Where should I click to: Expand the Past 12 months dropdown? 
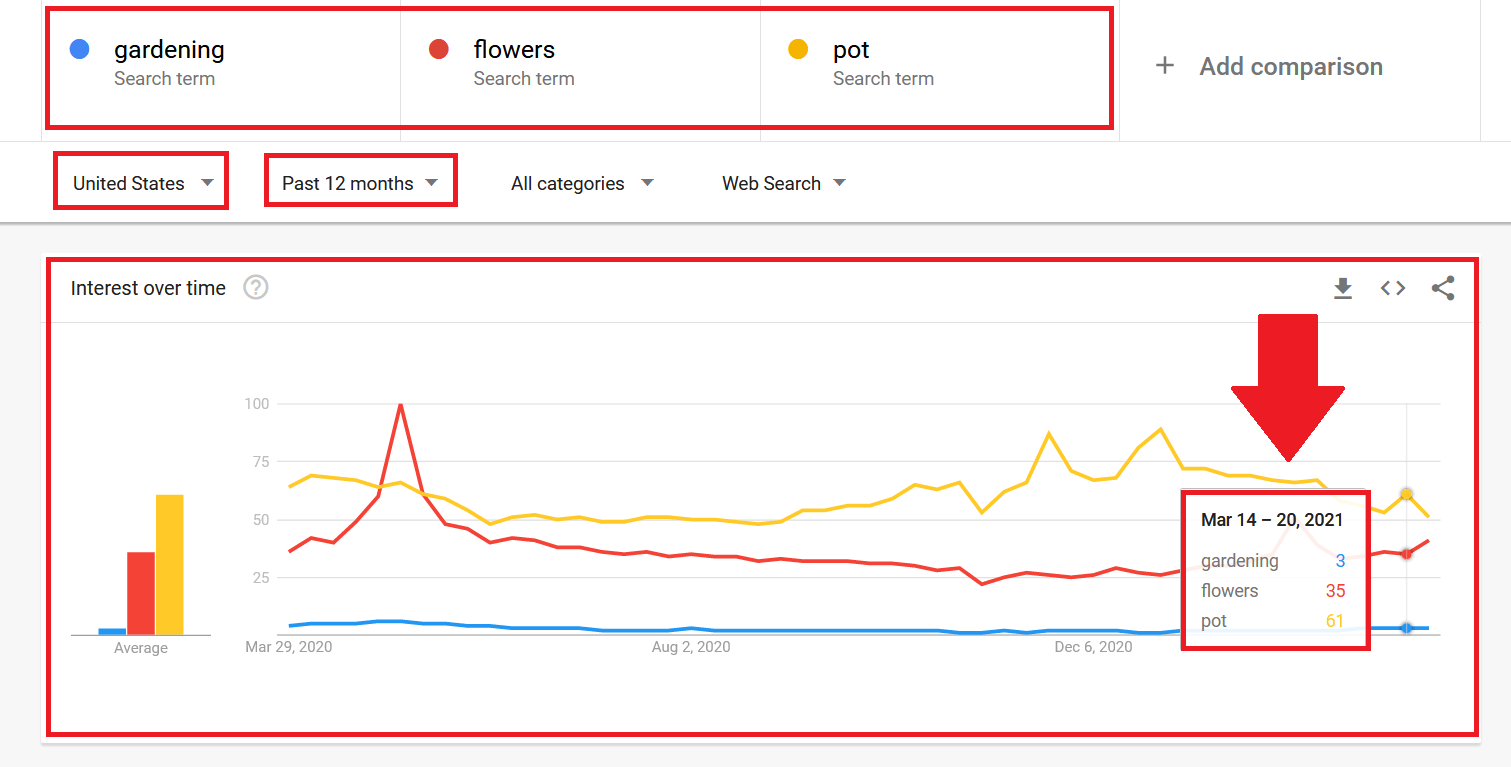(x=360, y=183)
